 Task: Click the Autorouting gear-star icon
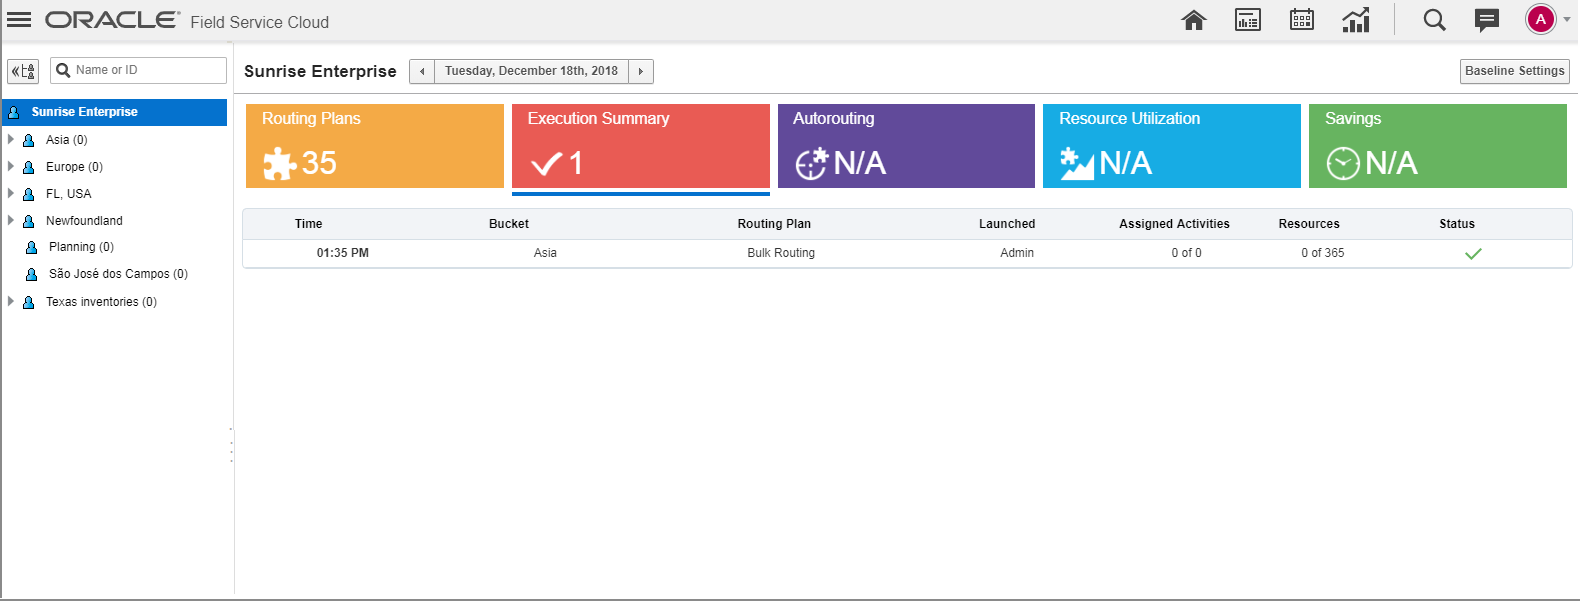tap(811, 163)
